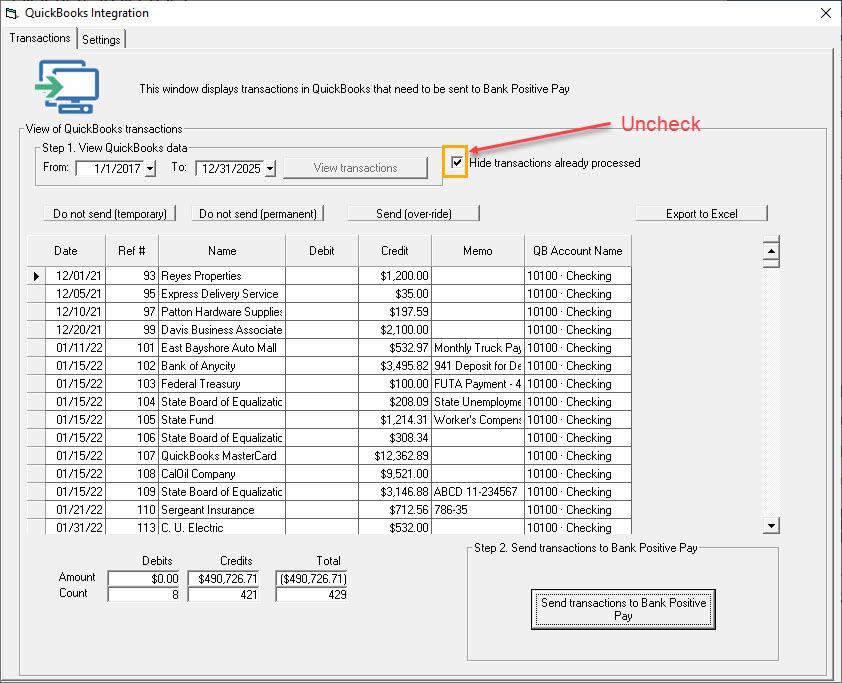Select the Davis Business Associate row

(x=329, y=330)
